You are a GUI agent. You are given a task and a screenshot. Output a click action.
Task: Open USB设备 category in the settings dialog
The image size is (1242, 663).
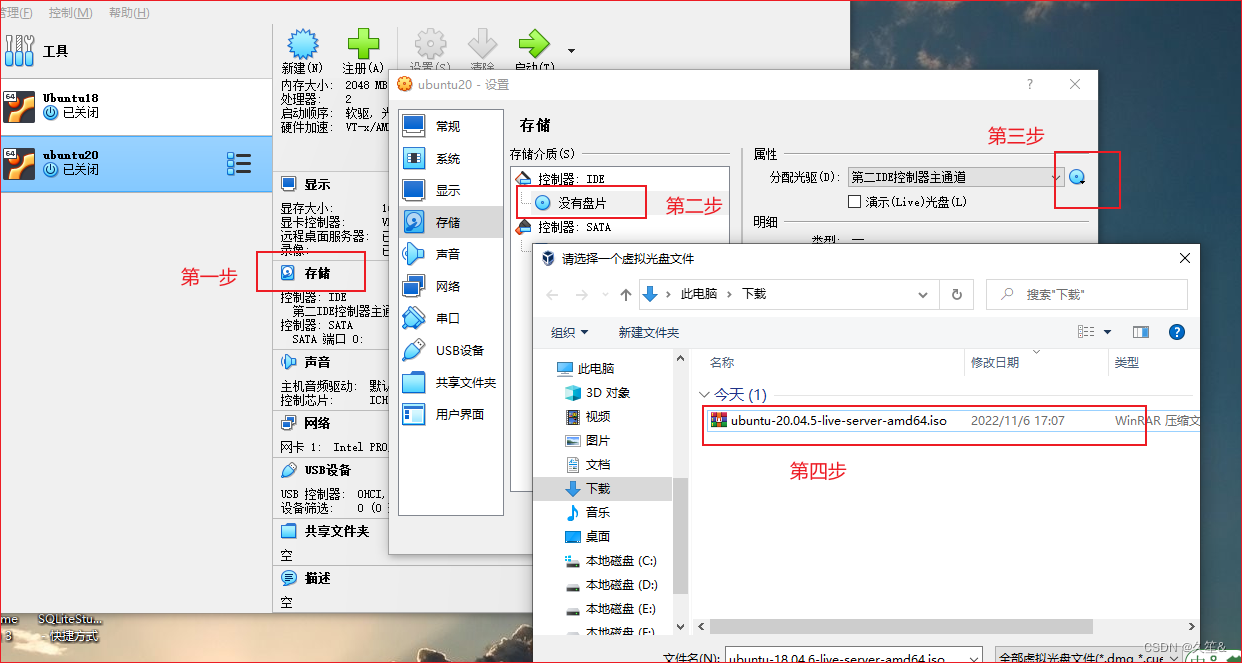[450, 350]
